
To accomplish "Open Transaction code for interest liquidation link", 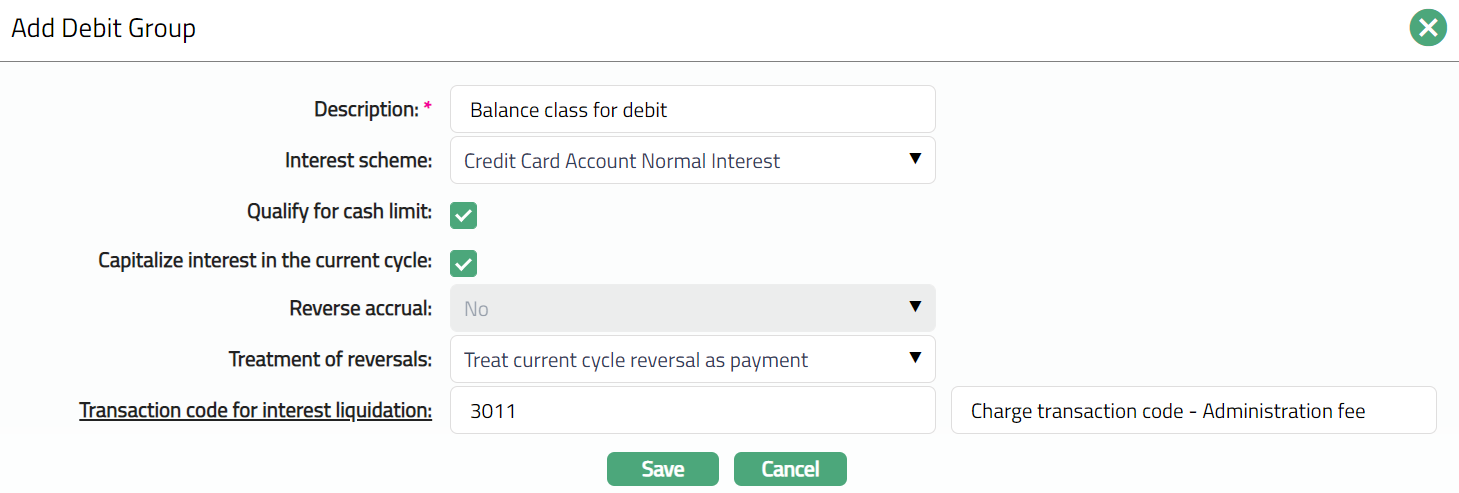I will pyautogui.click(x=255, y=410).
